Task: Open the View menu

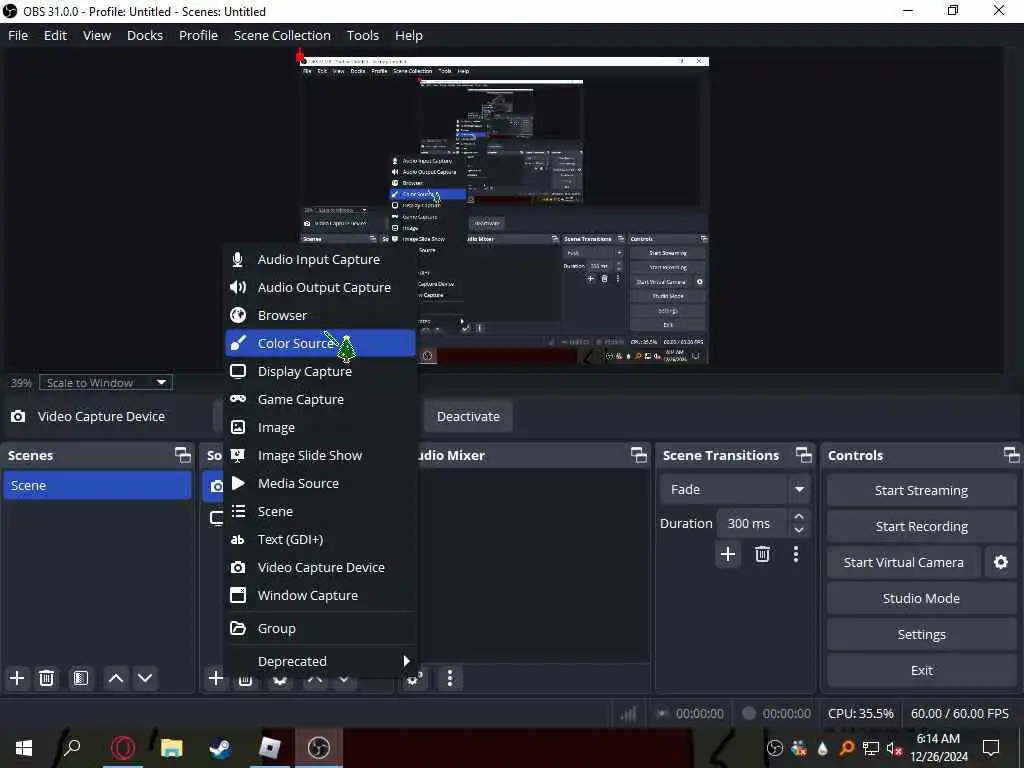Action: pyautogui.click(x=97, y=35)
